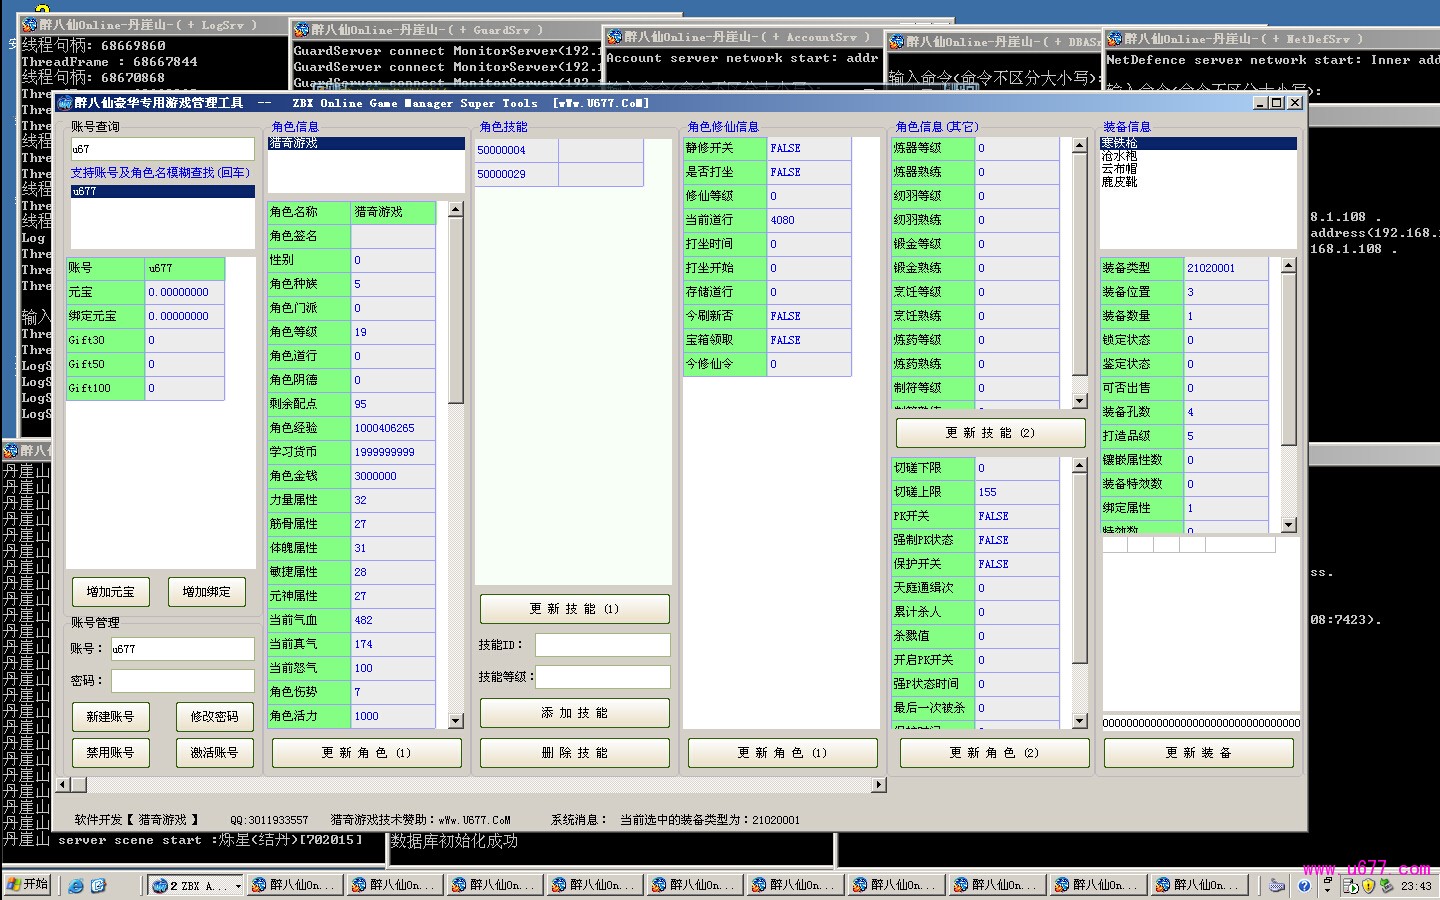Select skill 50000004 in the skill list
This screenshot has height=900, width=1440.
coord(502,150)
